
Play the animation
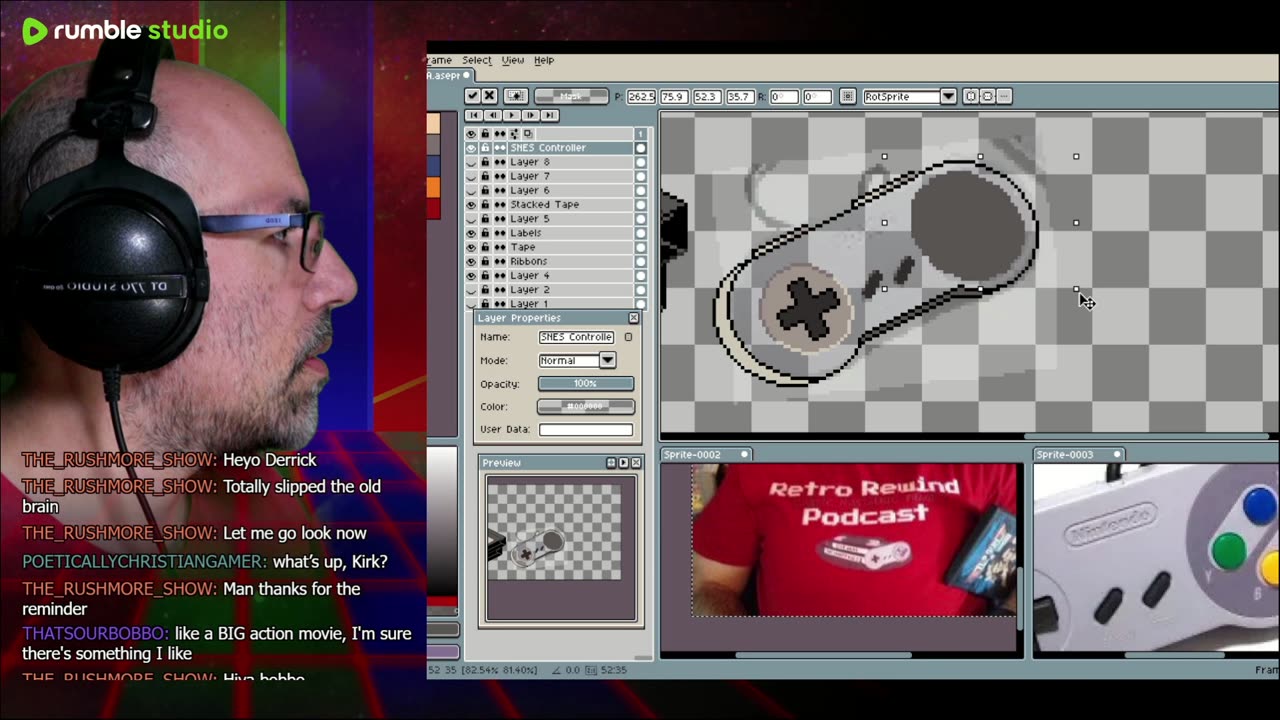pyautogui.click(x=512, y=116)
